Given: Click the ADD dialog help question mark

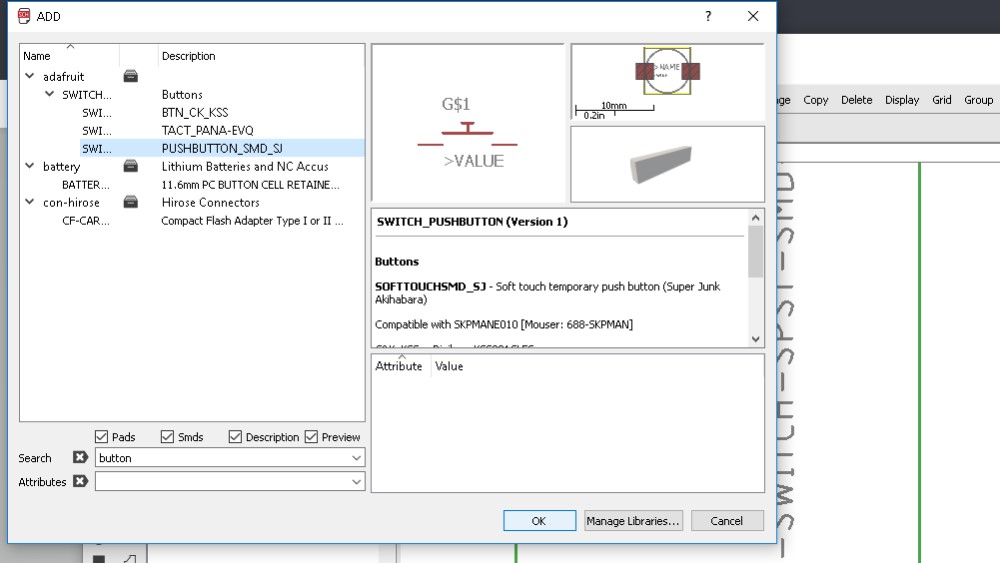Looking at the screenshot, I should [x=708, y=16].
